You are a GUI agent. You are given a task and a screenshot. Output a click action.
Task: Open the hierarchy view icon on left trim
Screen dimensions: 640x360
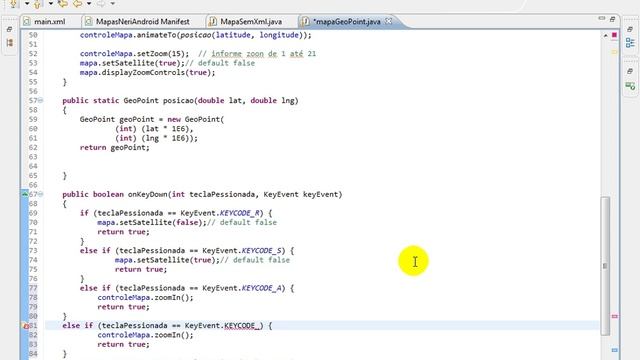click(10, 42)
